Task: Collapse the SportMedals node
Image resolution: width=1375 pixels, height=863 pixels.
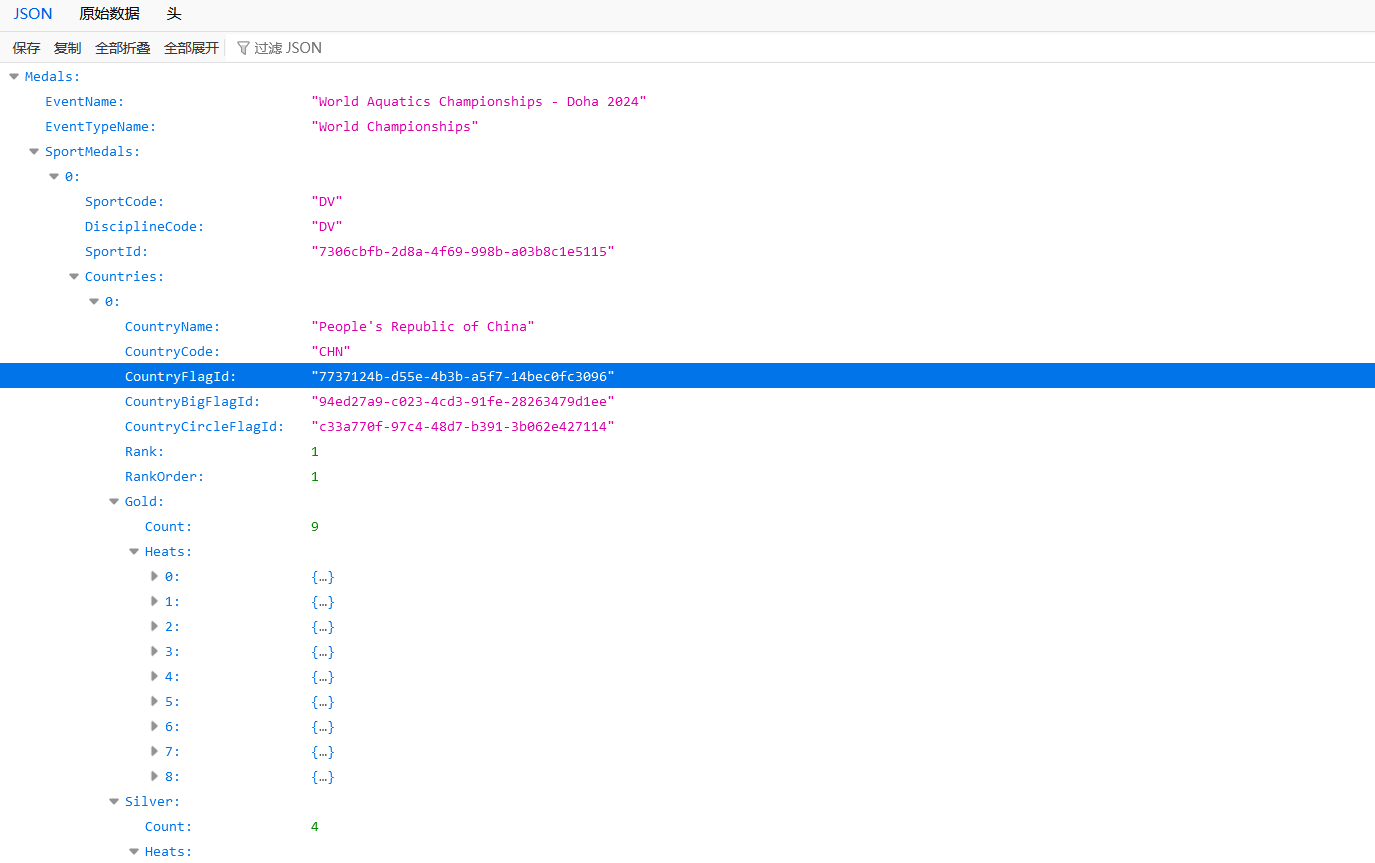Action: [x=34, y=151]
